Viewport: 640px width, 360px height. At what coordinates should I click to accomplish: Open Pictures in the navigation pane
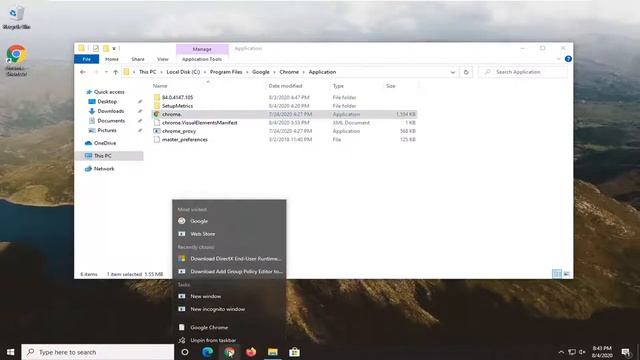107,130
